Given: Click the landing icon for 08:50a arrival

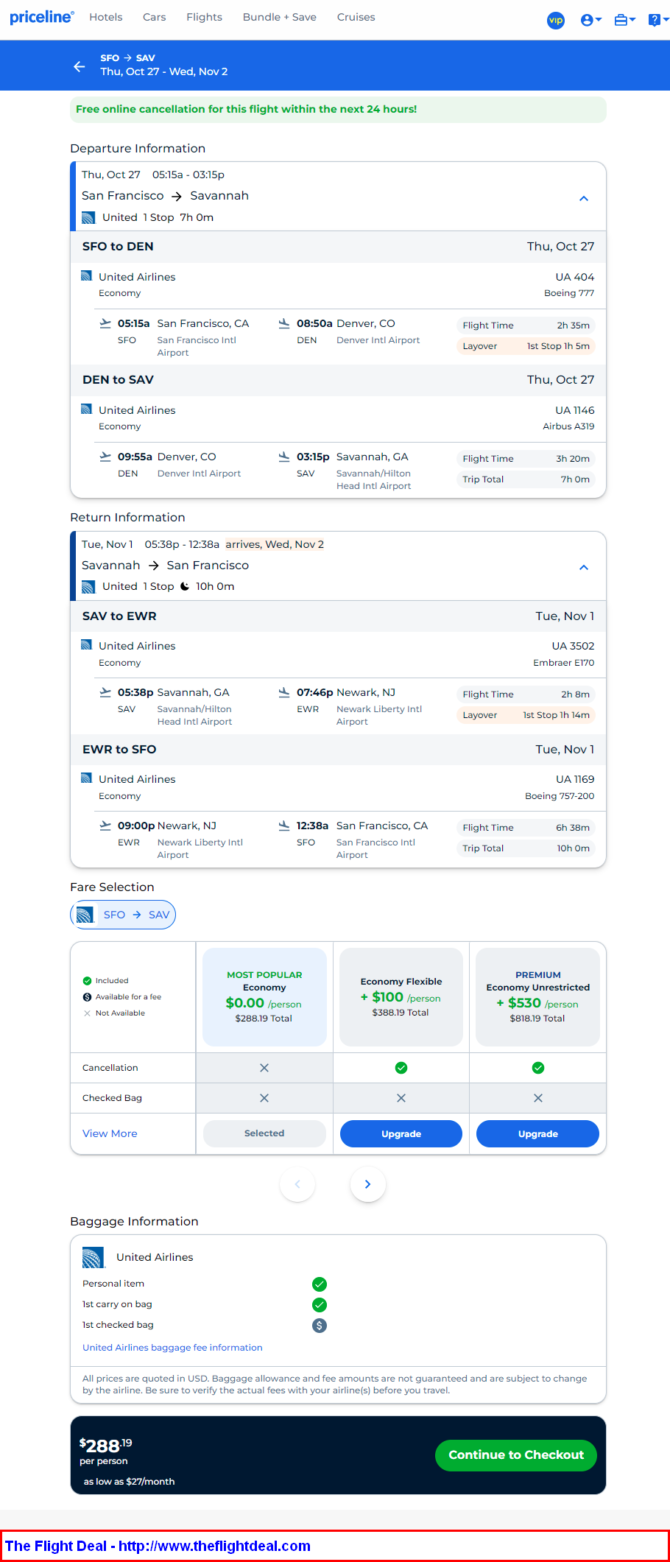Looking at the screenshot, I should coord(284,323).
